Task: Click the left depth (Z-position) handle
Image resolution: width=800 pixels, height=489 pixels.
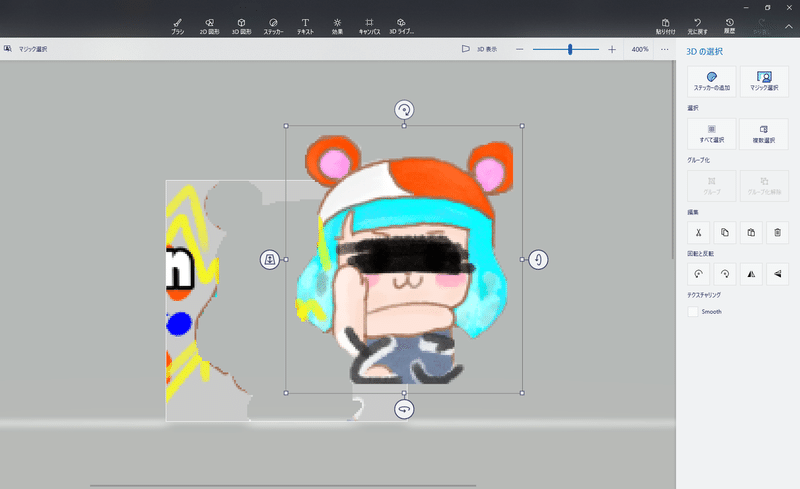Action: coord(270,259)
